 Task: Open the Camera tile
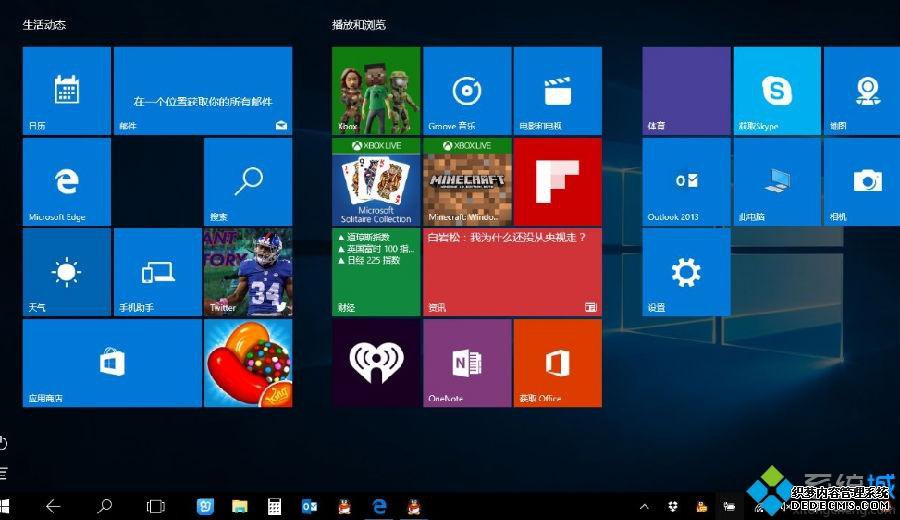point(862,182)
